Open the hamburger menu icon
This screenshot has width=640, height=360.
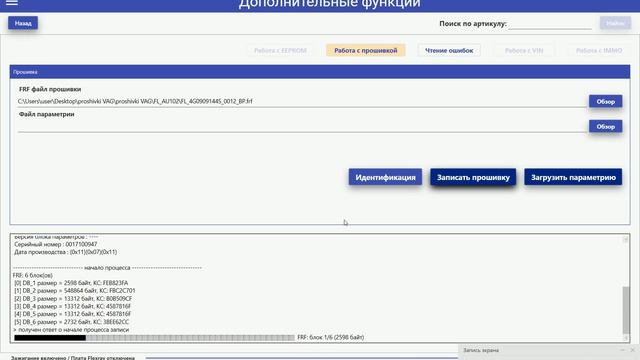[x=12, y=3]
